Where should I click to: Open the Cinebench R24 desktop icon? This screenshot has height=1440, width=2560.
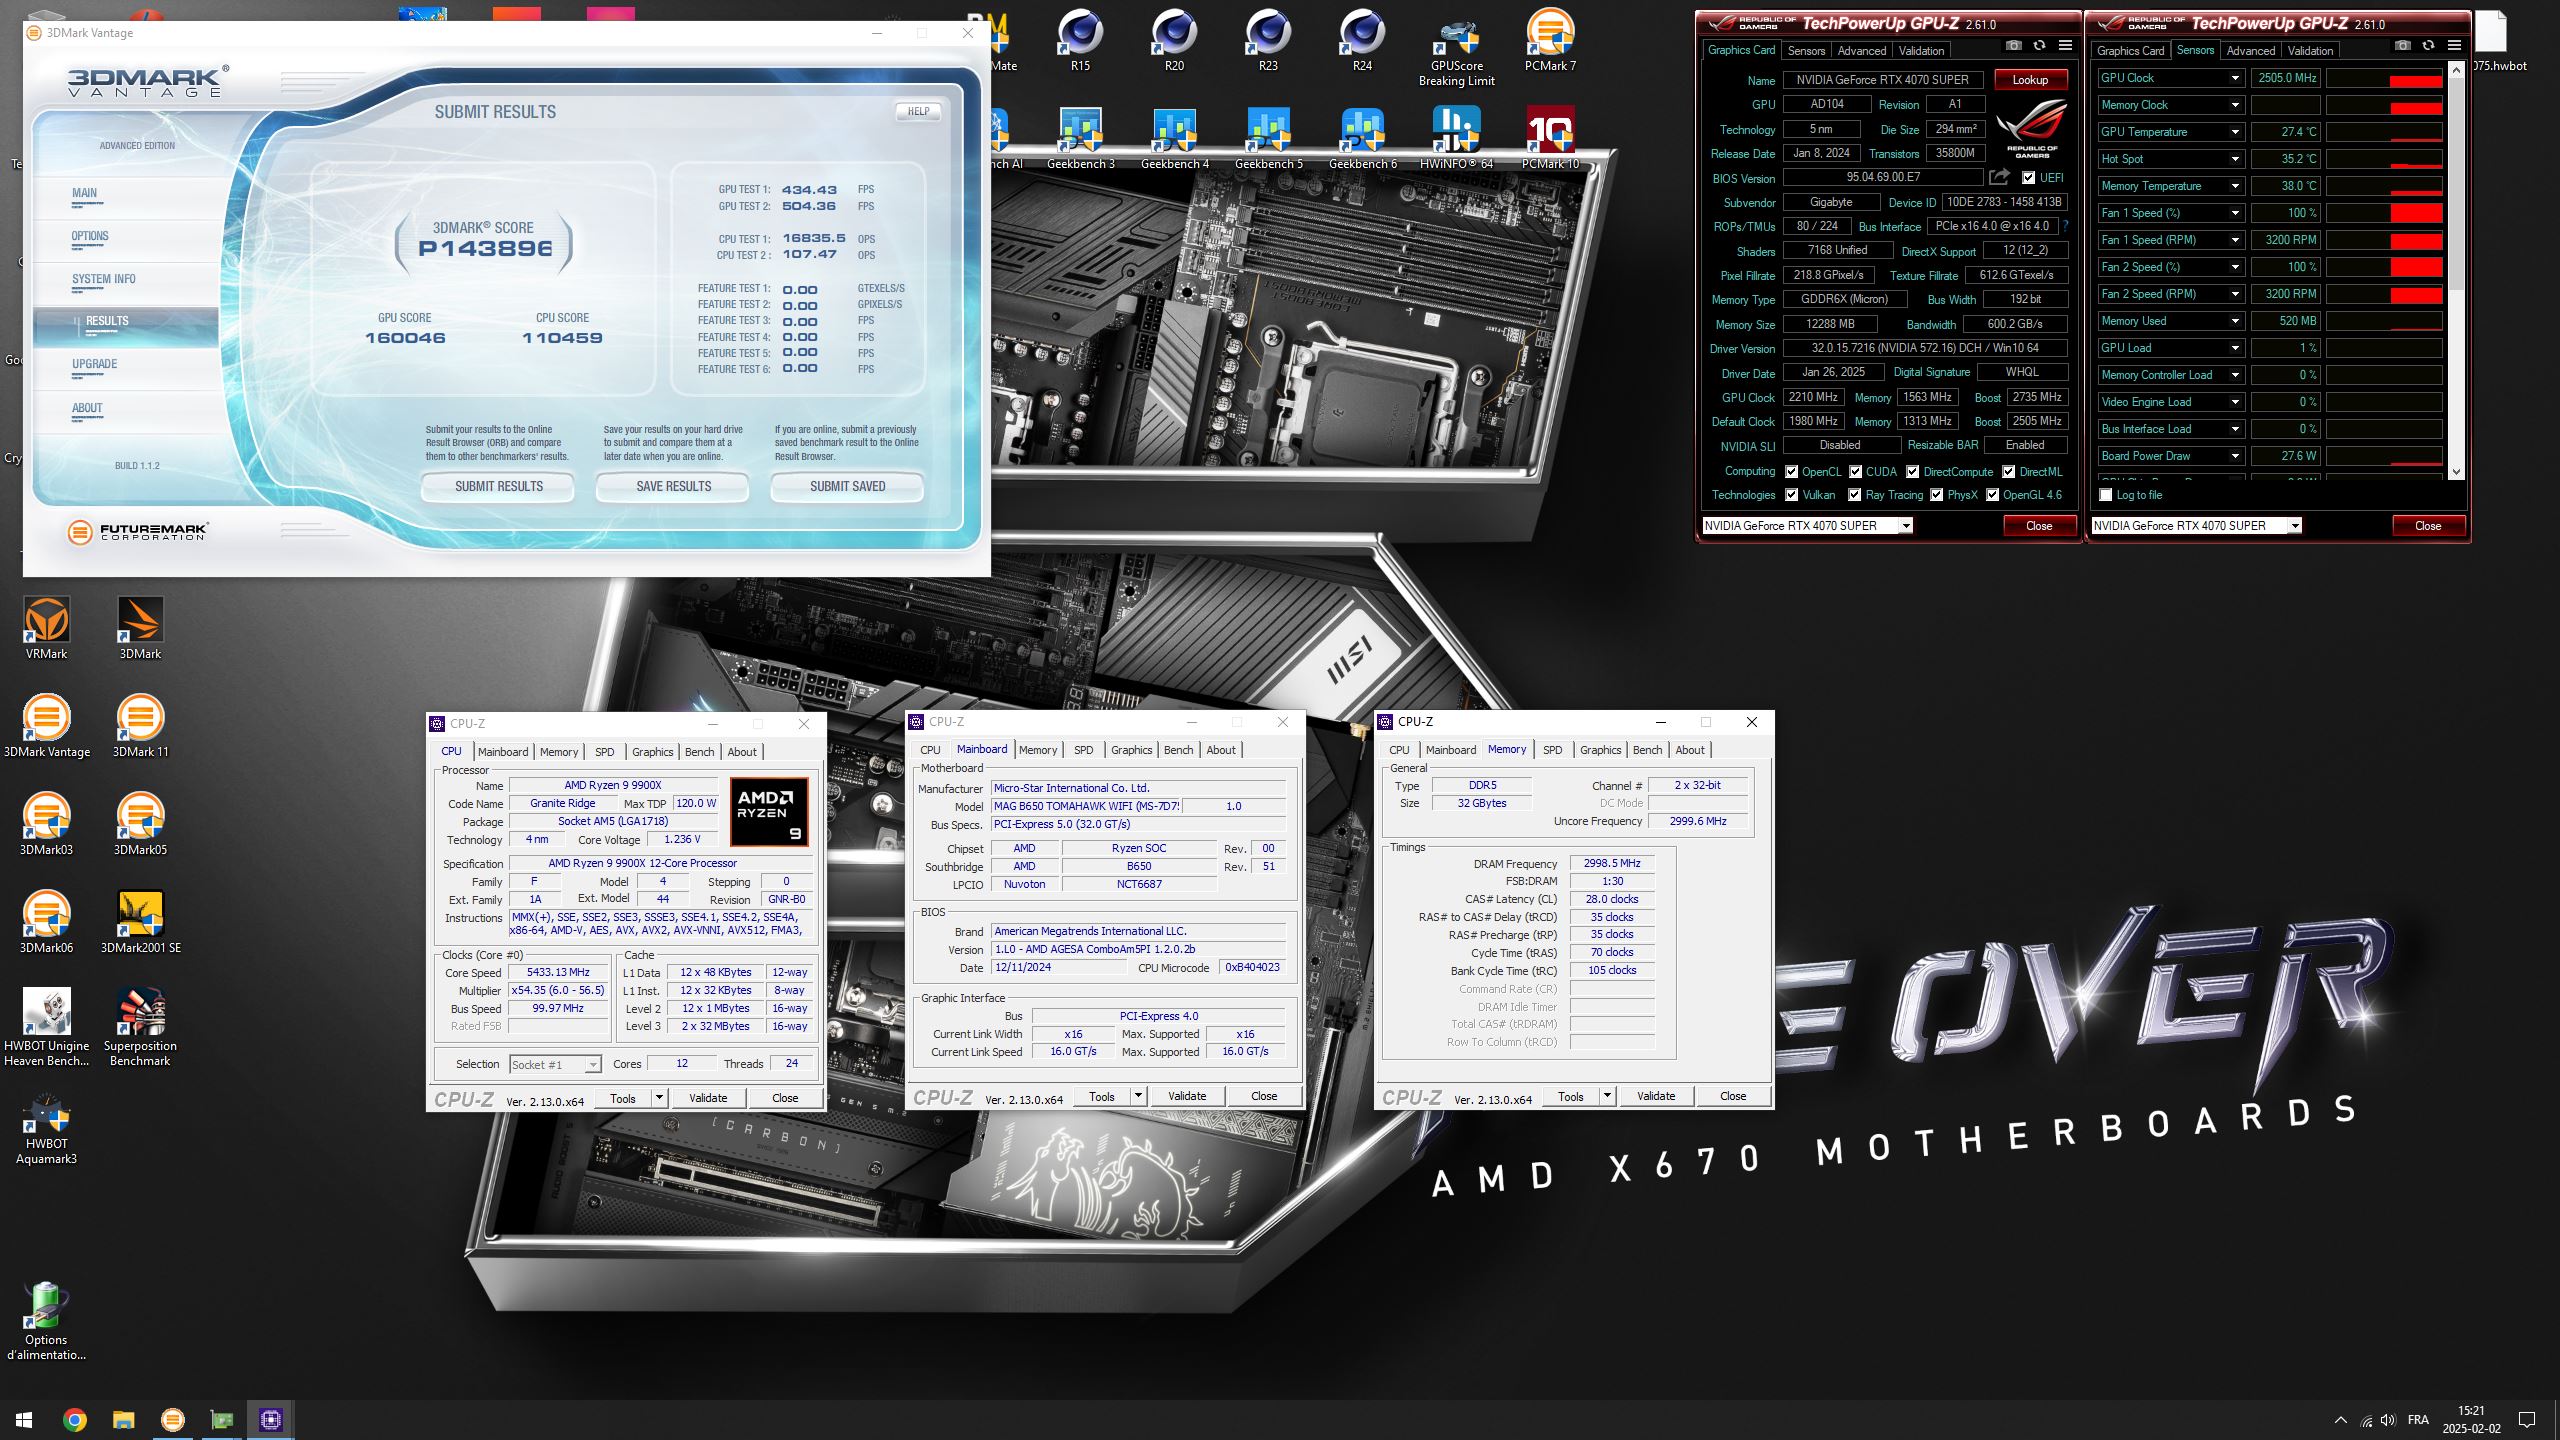coord(1362,40)
